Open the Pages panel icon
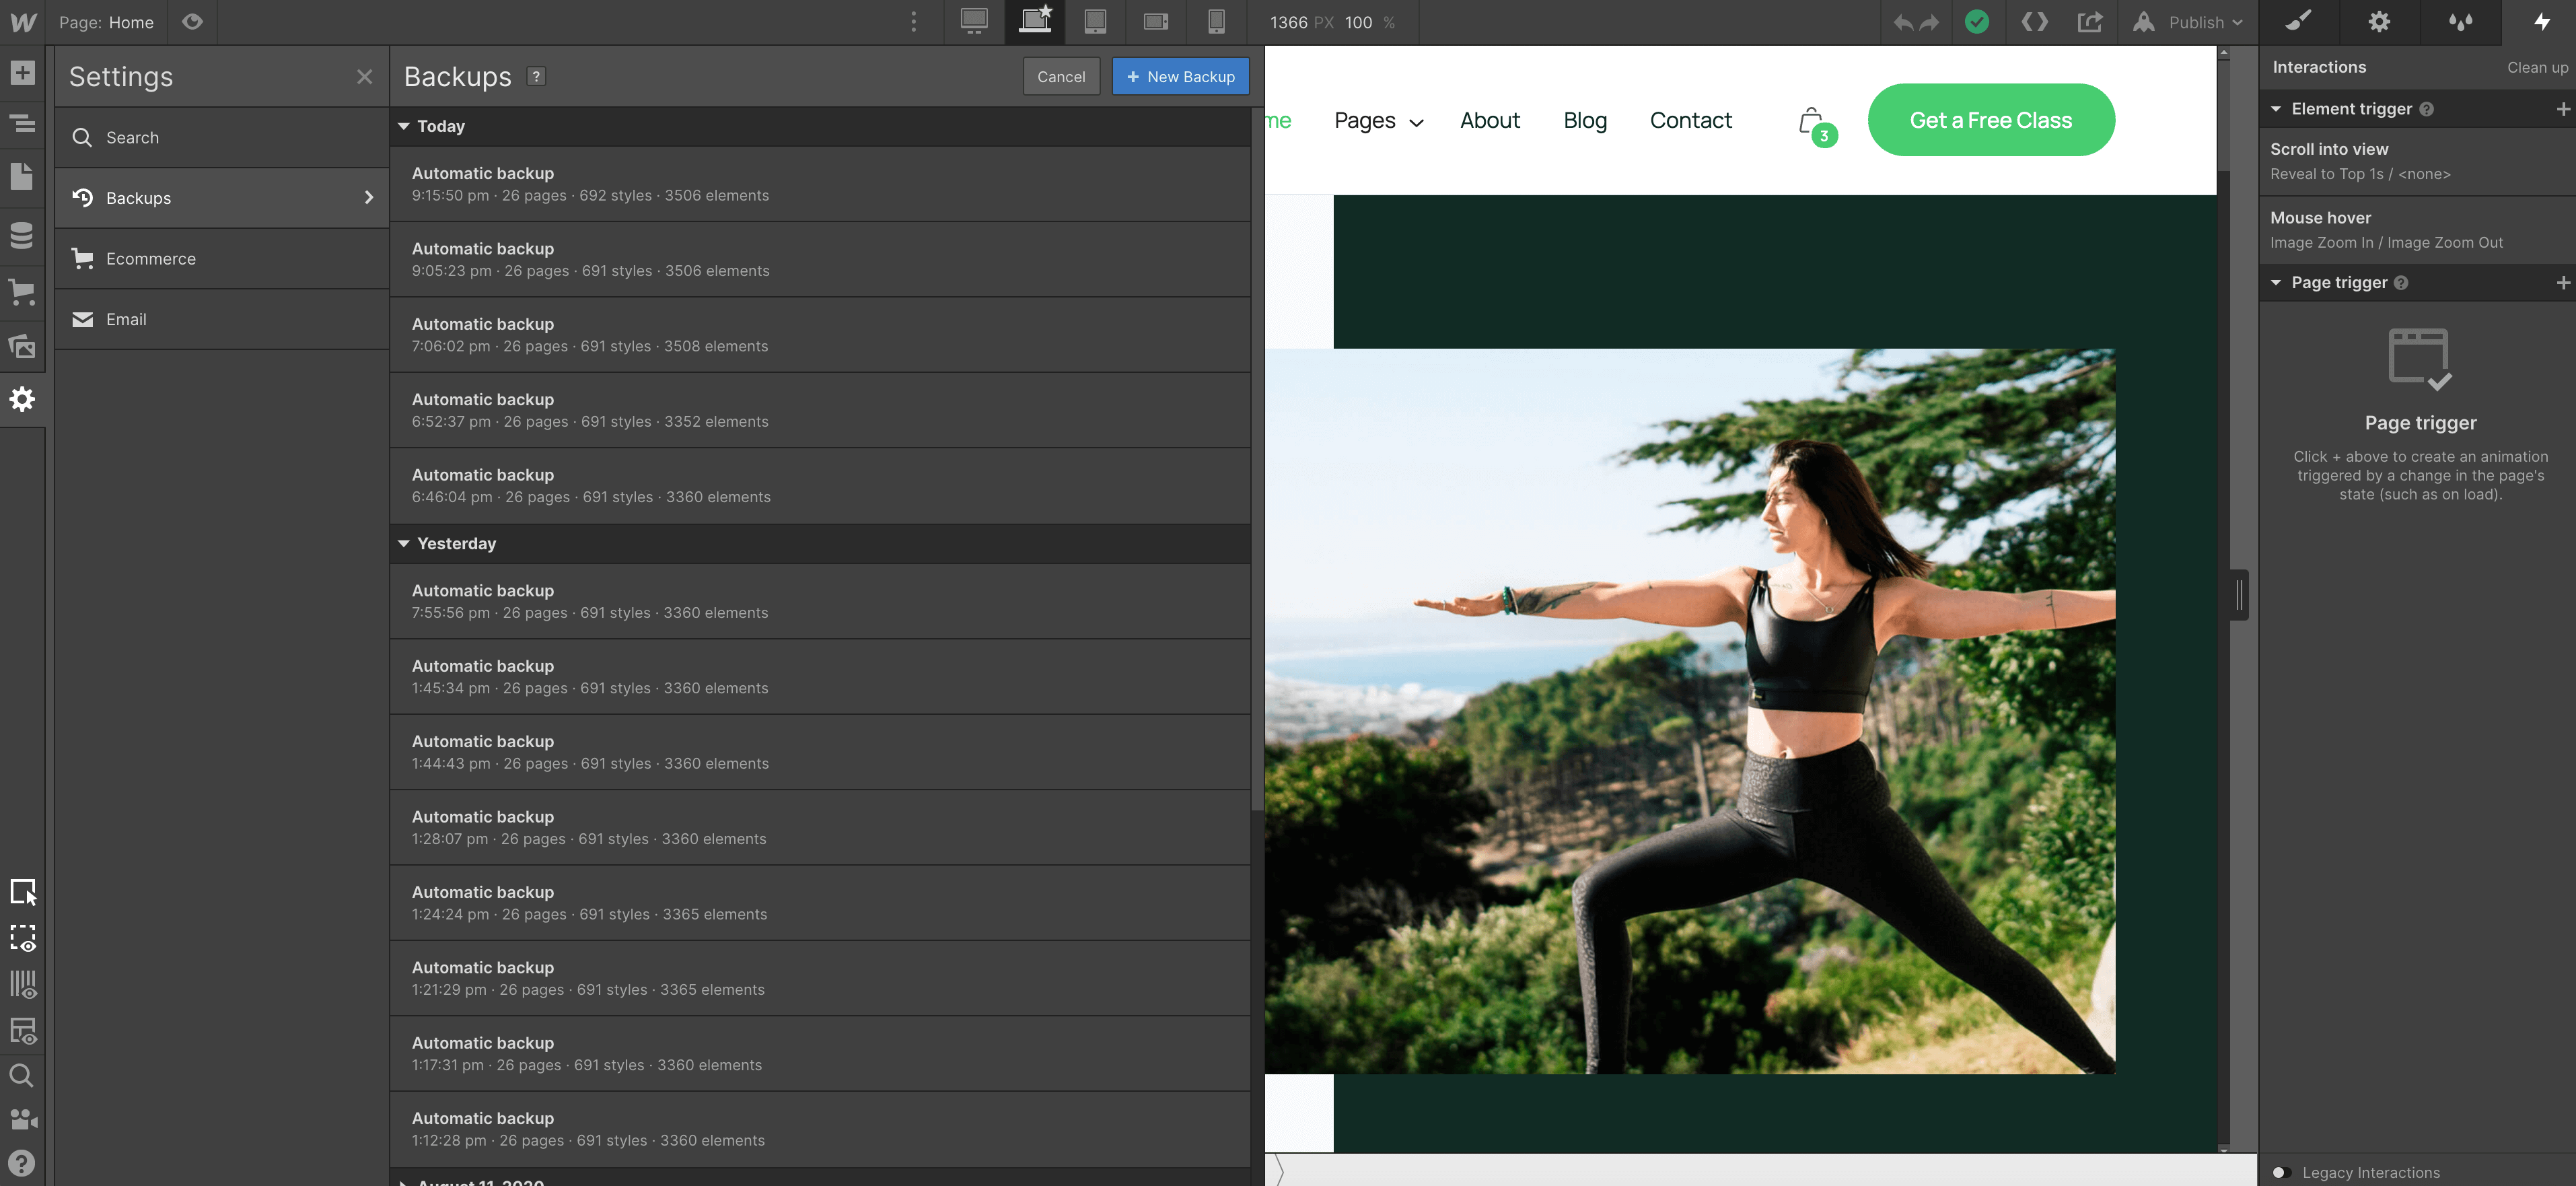 click(22, 178)
